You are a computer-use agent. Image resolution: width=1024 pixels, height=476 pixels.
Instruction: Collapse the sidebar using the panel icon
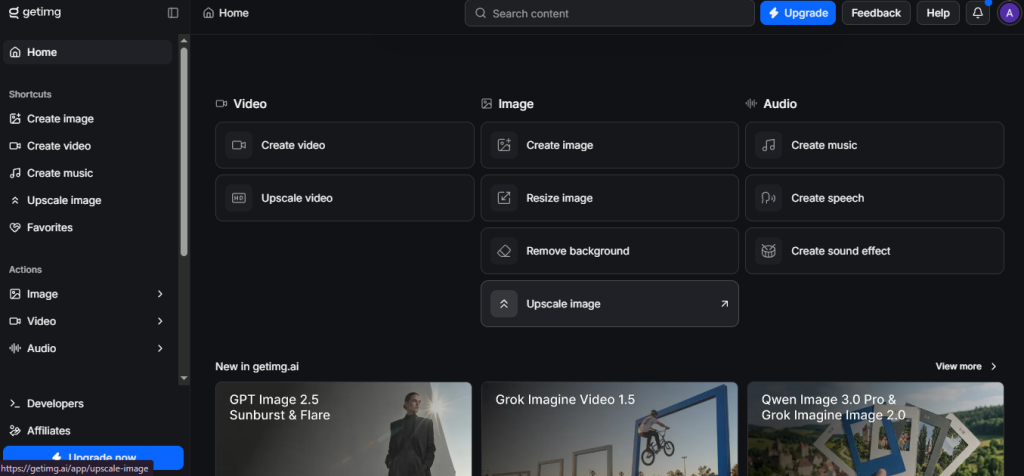[173, 13]
